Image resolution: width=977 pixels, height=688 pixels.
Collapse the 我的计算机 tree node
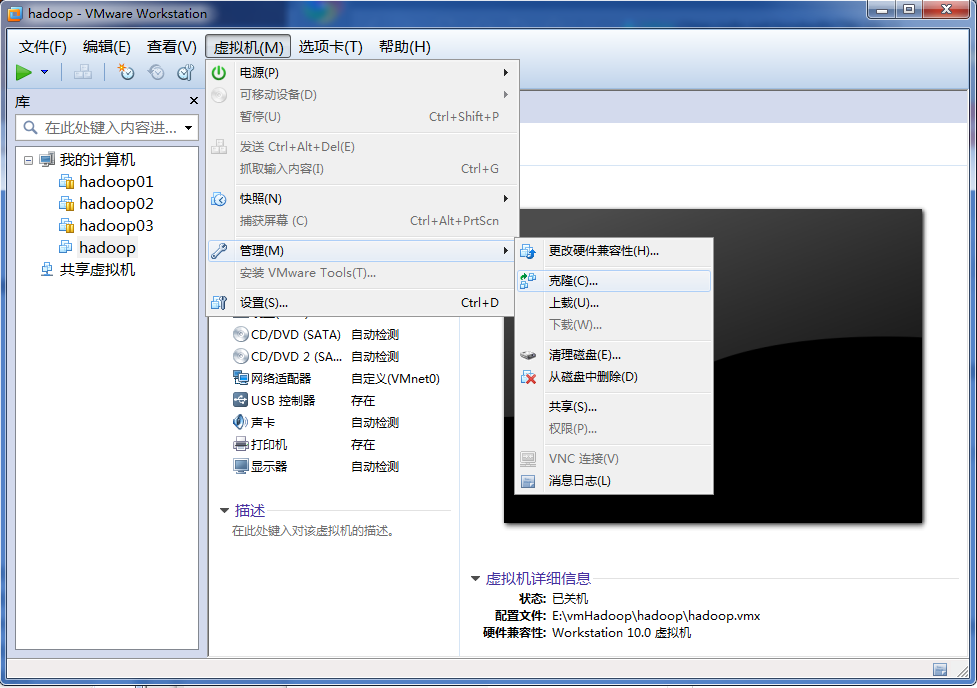pyautogui.click(x=28, y=160)
